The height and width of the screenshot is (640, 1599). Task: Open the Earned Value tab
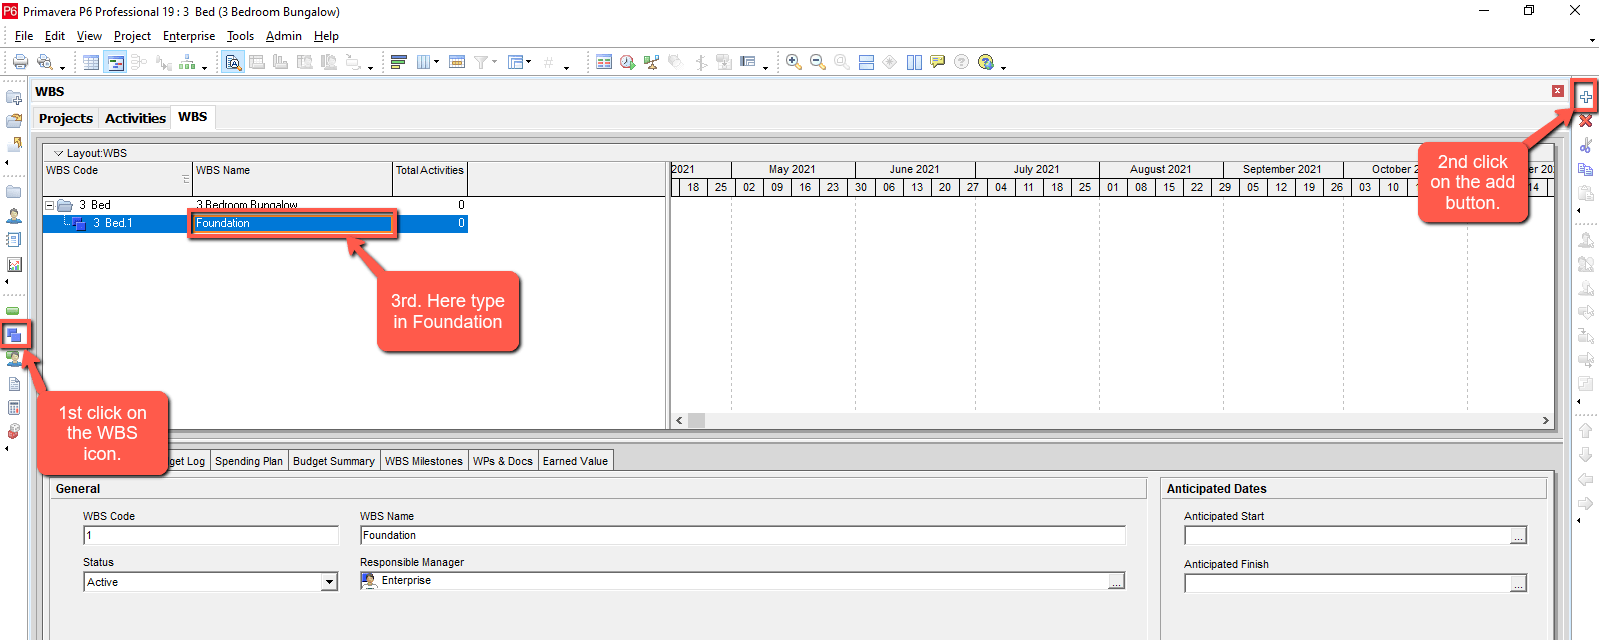pyautogui.click(x=575, y=461)
